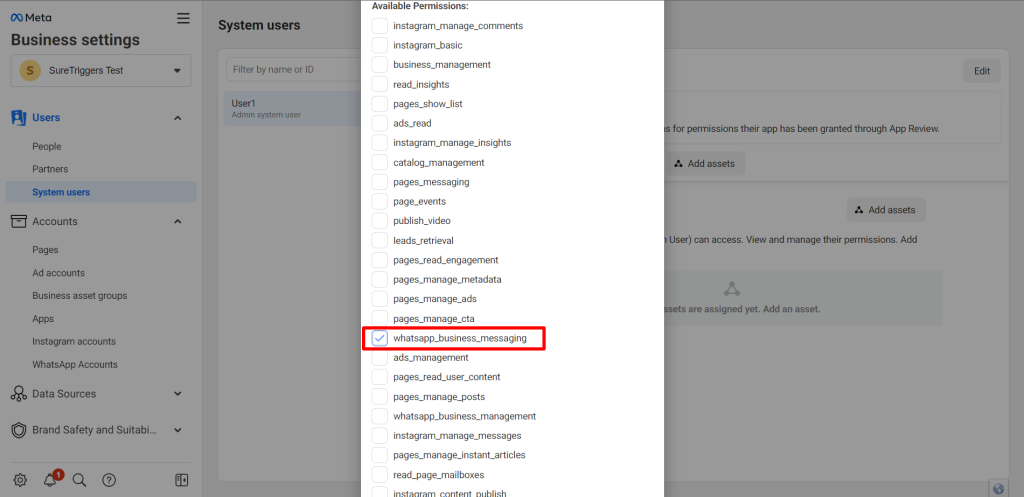Viewport: 1024px width, 497px height.
Task: Expand Brand Safety and Suitability section
Action: coord(178,430)
